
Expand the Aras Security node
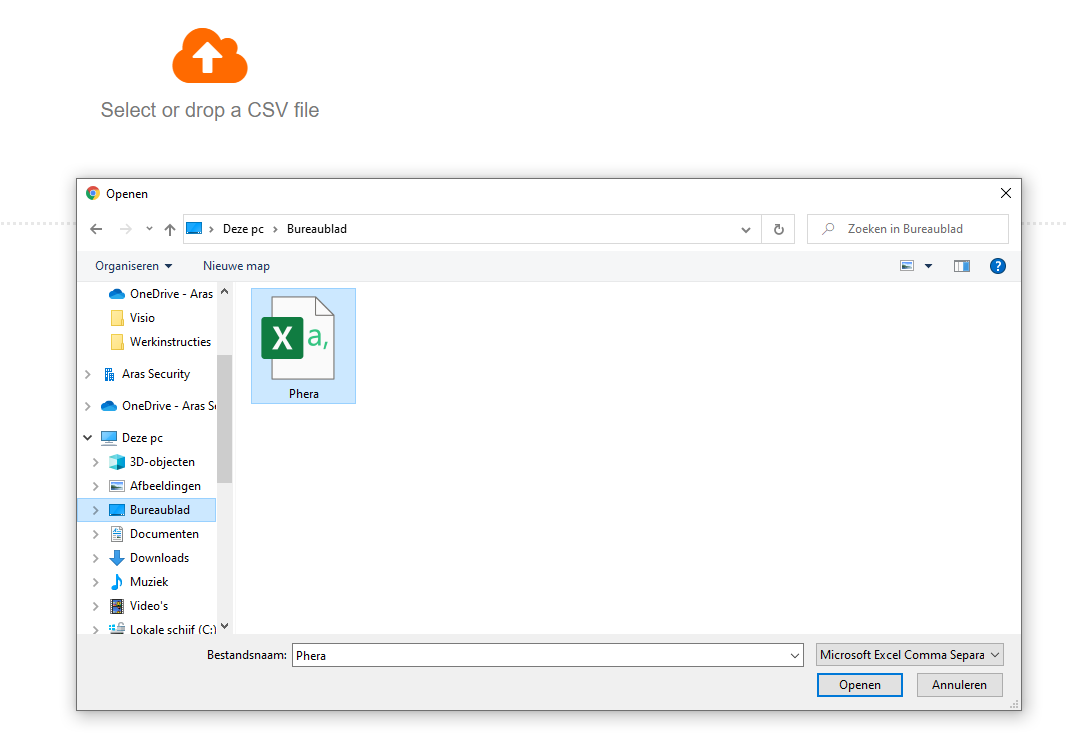[88, 374]
